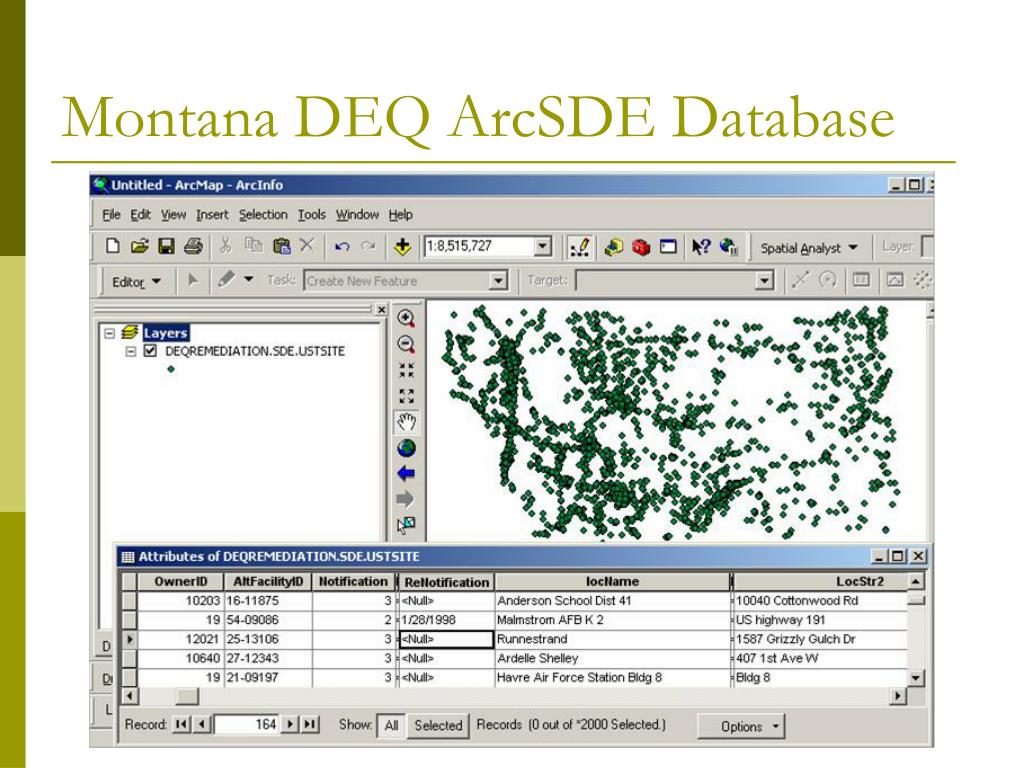Click the attribute table horizontal scrollbar thumb
The height and width of the screenshot is (768, 1024).
[187, 696]
